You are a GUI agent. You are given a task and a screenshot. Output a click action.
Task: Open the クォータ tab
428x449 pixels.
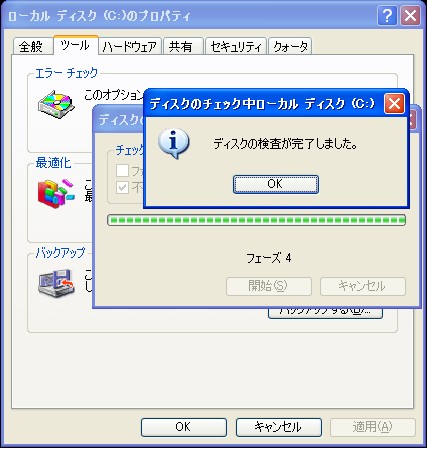[x=290, y=46]
